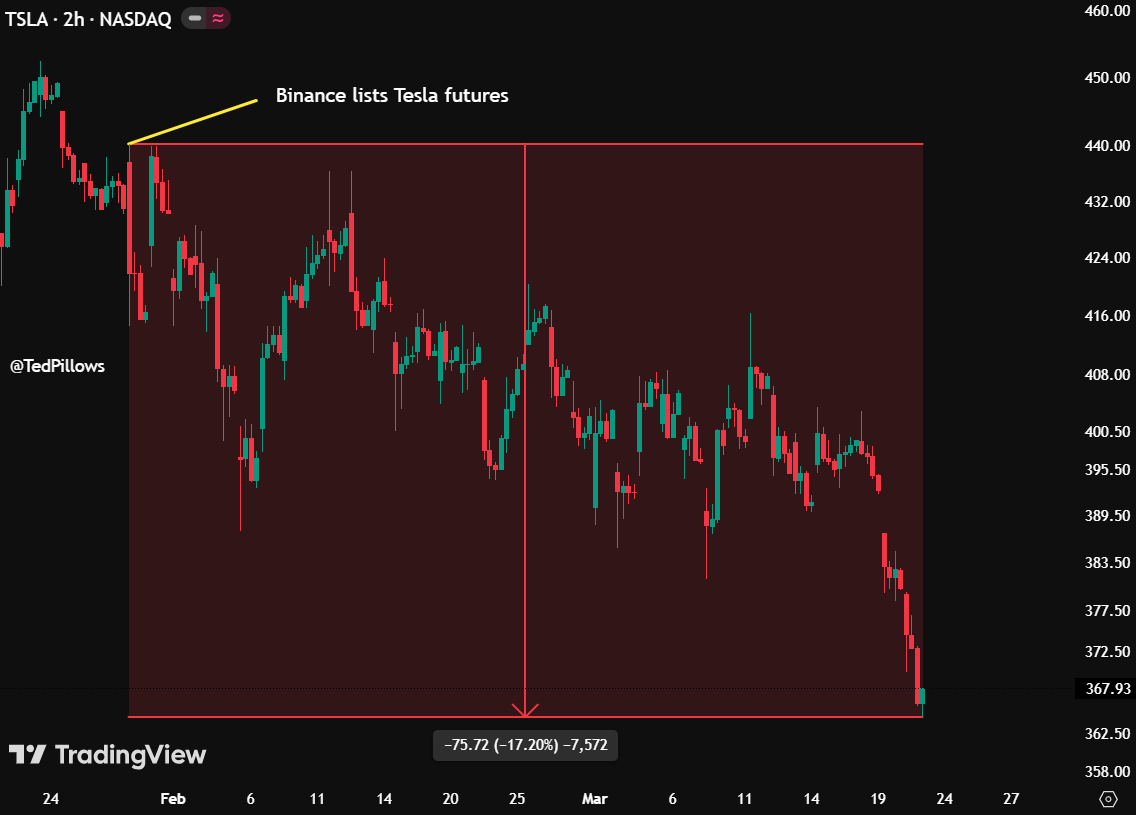Click the 358.00 price axis label

point(1107,772)
